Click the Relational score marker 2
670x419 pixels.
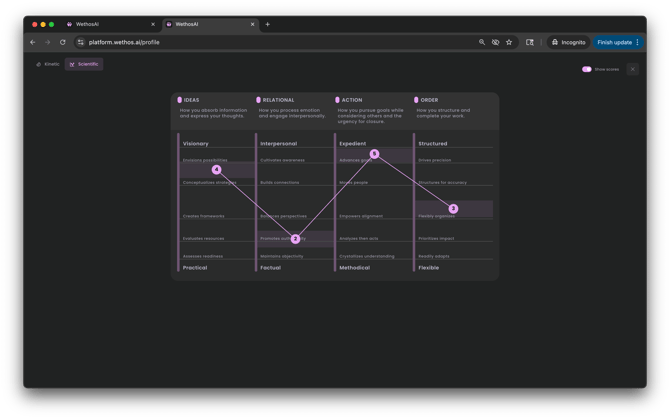295,239
